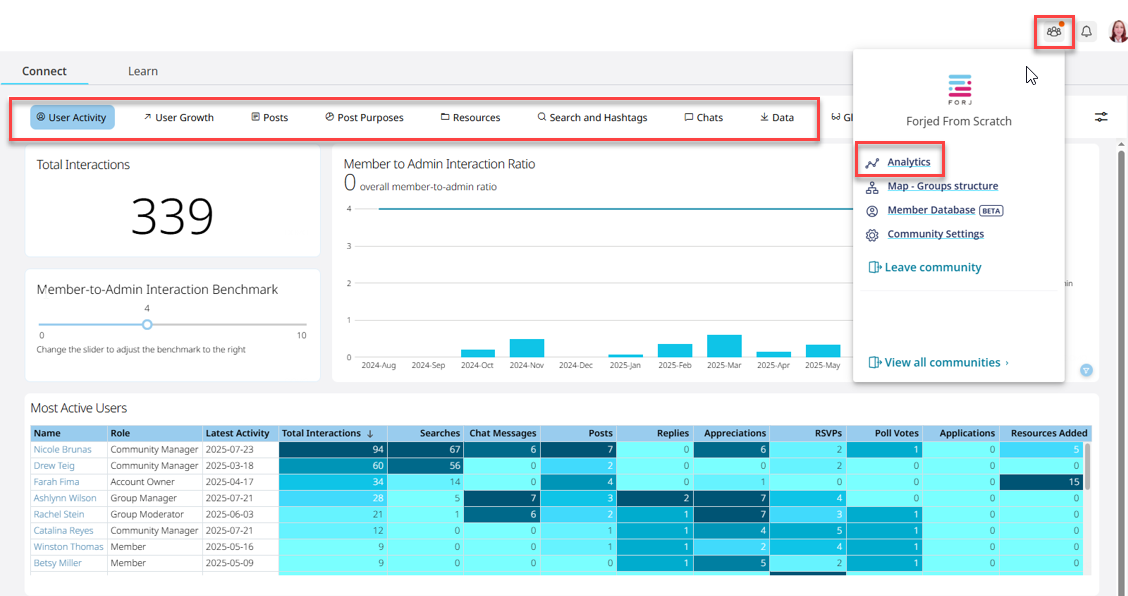
Task: Click the 2024-Nov bar in the chart
Action: 527,348
